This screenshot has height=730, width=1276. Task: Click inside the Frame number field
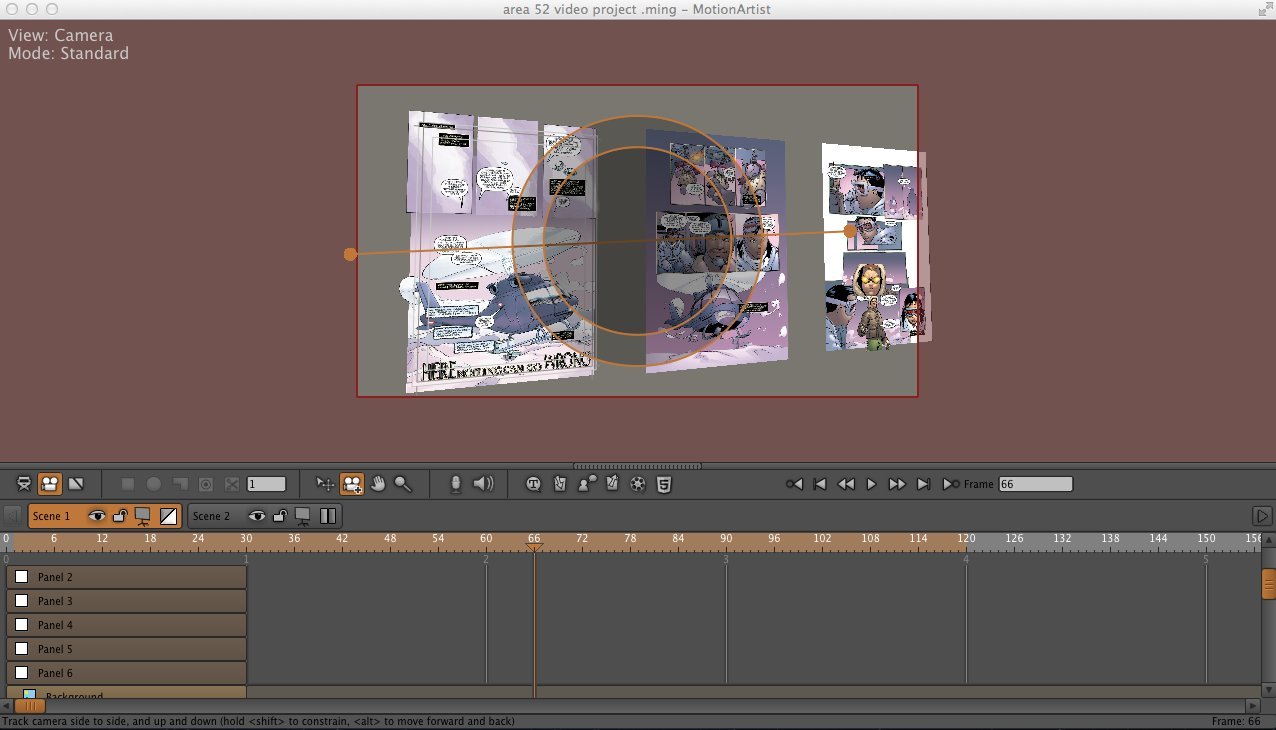pos(1035,484)
